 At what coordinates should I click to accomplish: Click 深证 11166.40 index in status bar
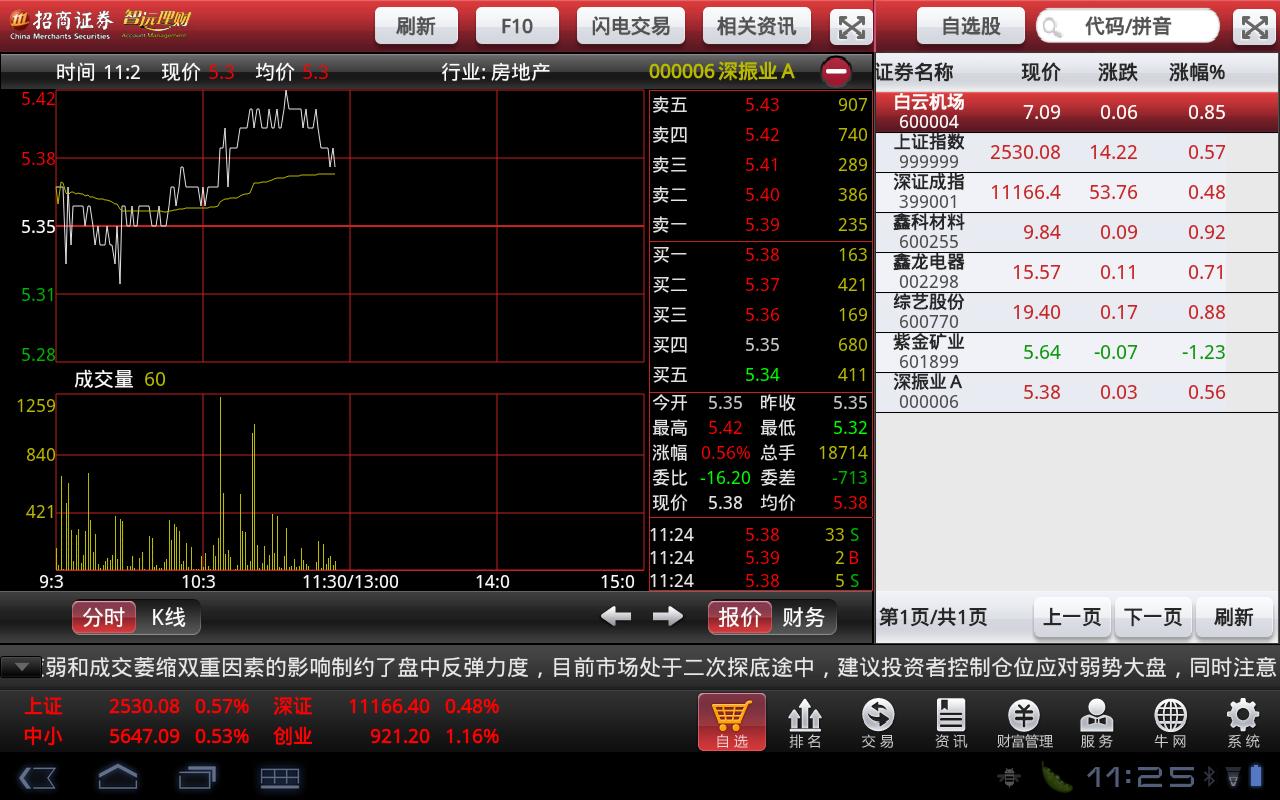pyautogui.click(x=386, y=706)
